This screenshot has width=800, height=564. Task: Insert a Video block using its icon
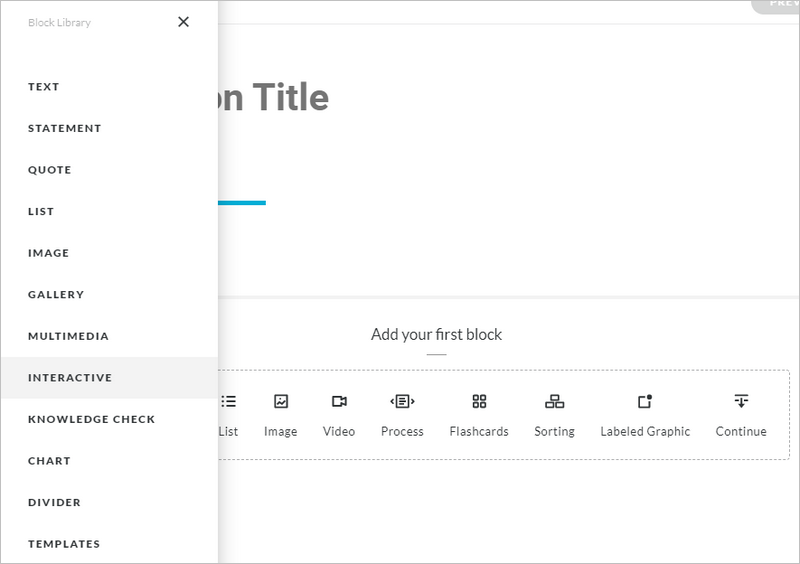pos(339,402)
